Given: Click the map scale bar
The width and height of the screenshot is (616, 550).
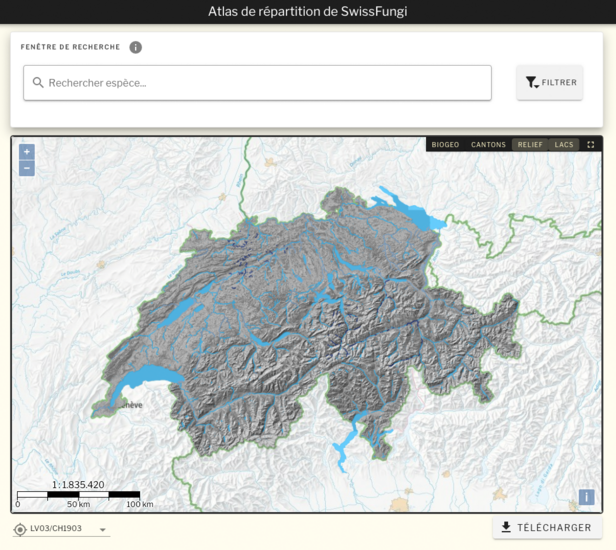Looking at the screenshot, I should click(78, 494).
